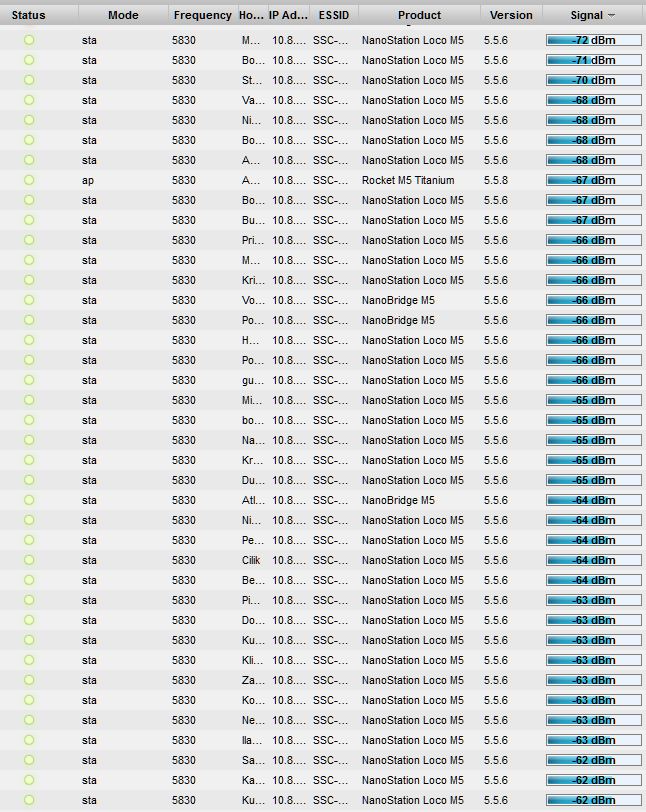Screen dimensions: 646x812
Task: Select status icon of host Atl... row
Action: click(29, 500)
